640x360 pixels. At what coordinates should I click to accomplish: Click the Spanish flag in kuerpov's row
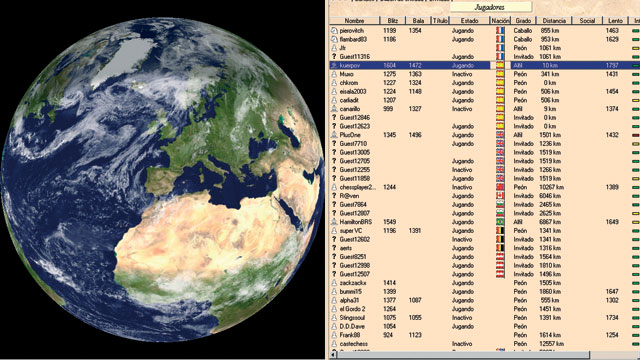point(500,65)
